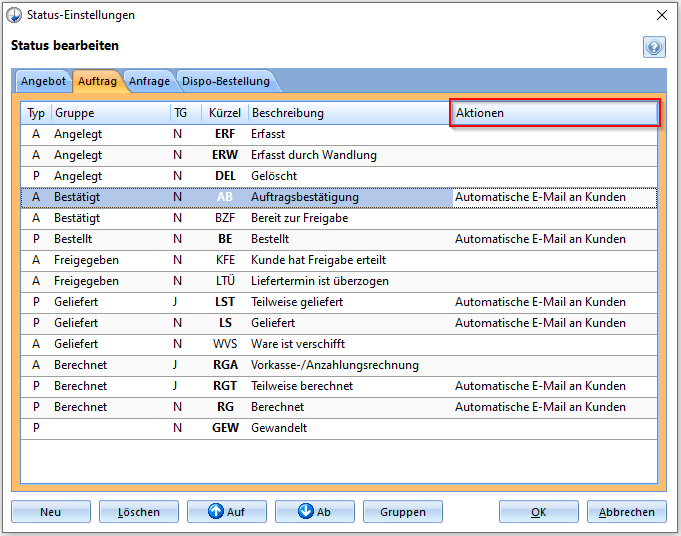The image size is (681, 536).
Task: Select the BE status code
Action: click(x=225, y=239)
